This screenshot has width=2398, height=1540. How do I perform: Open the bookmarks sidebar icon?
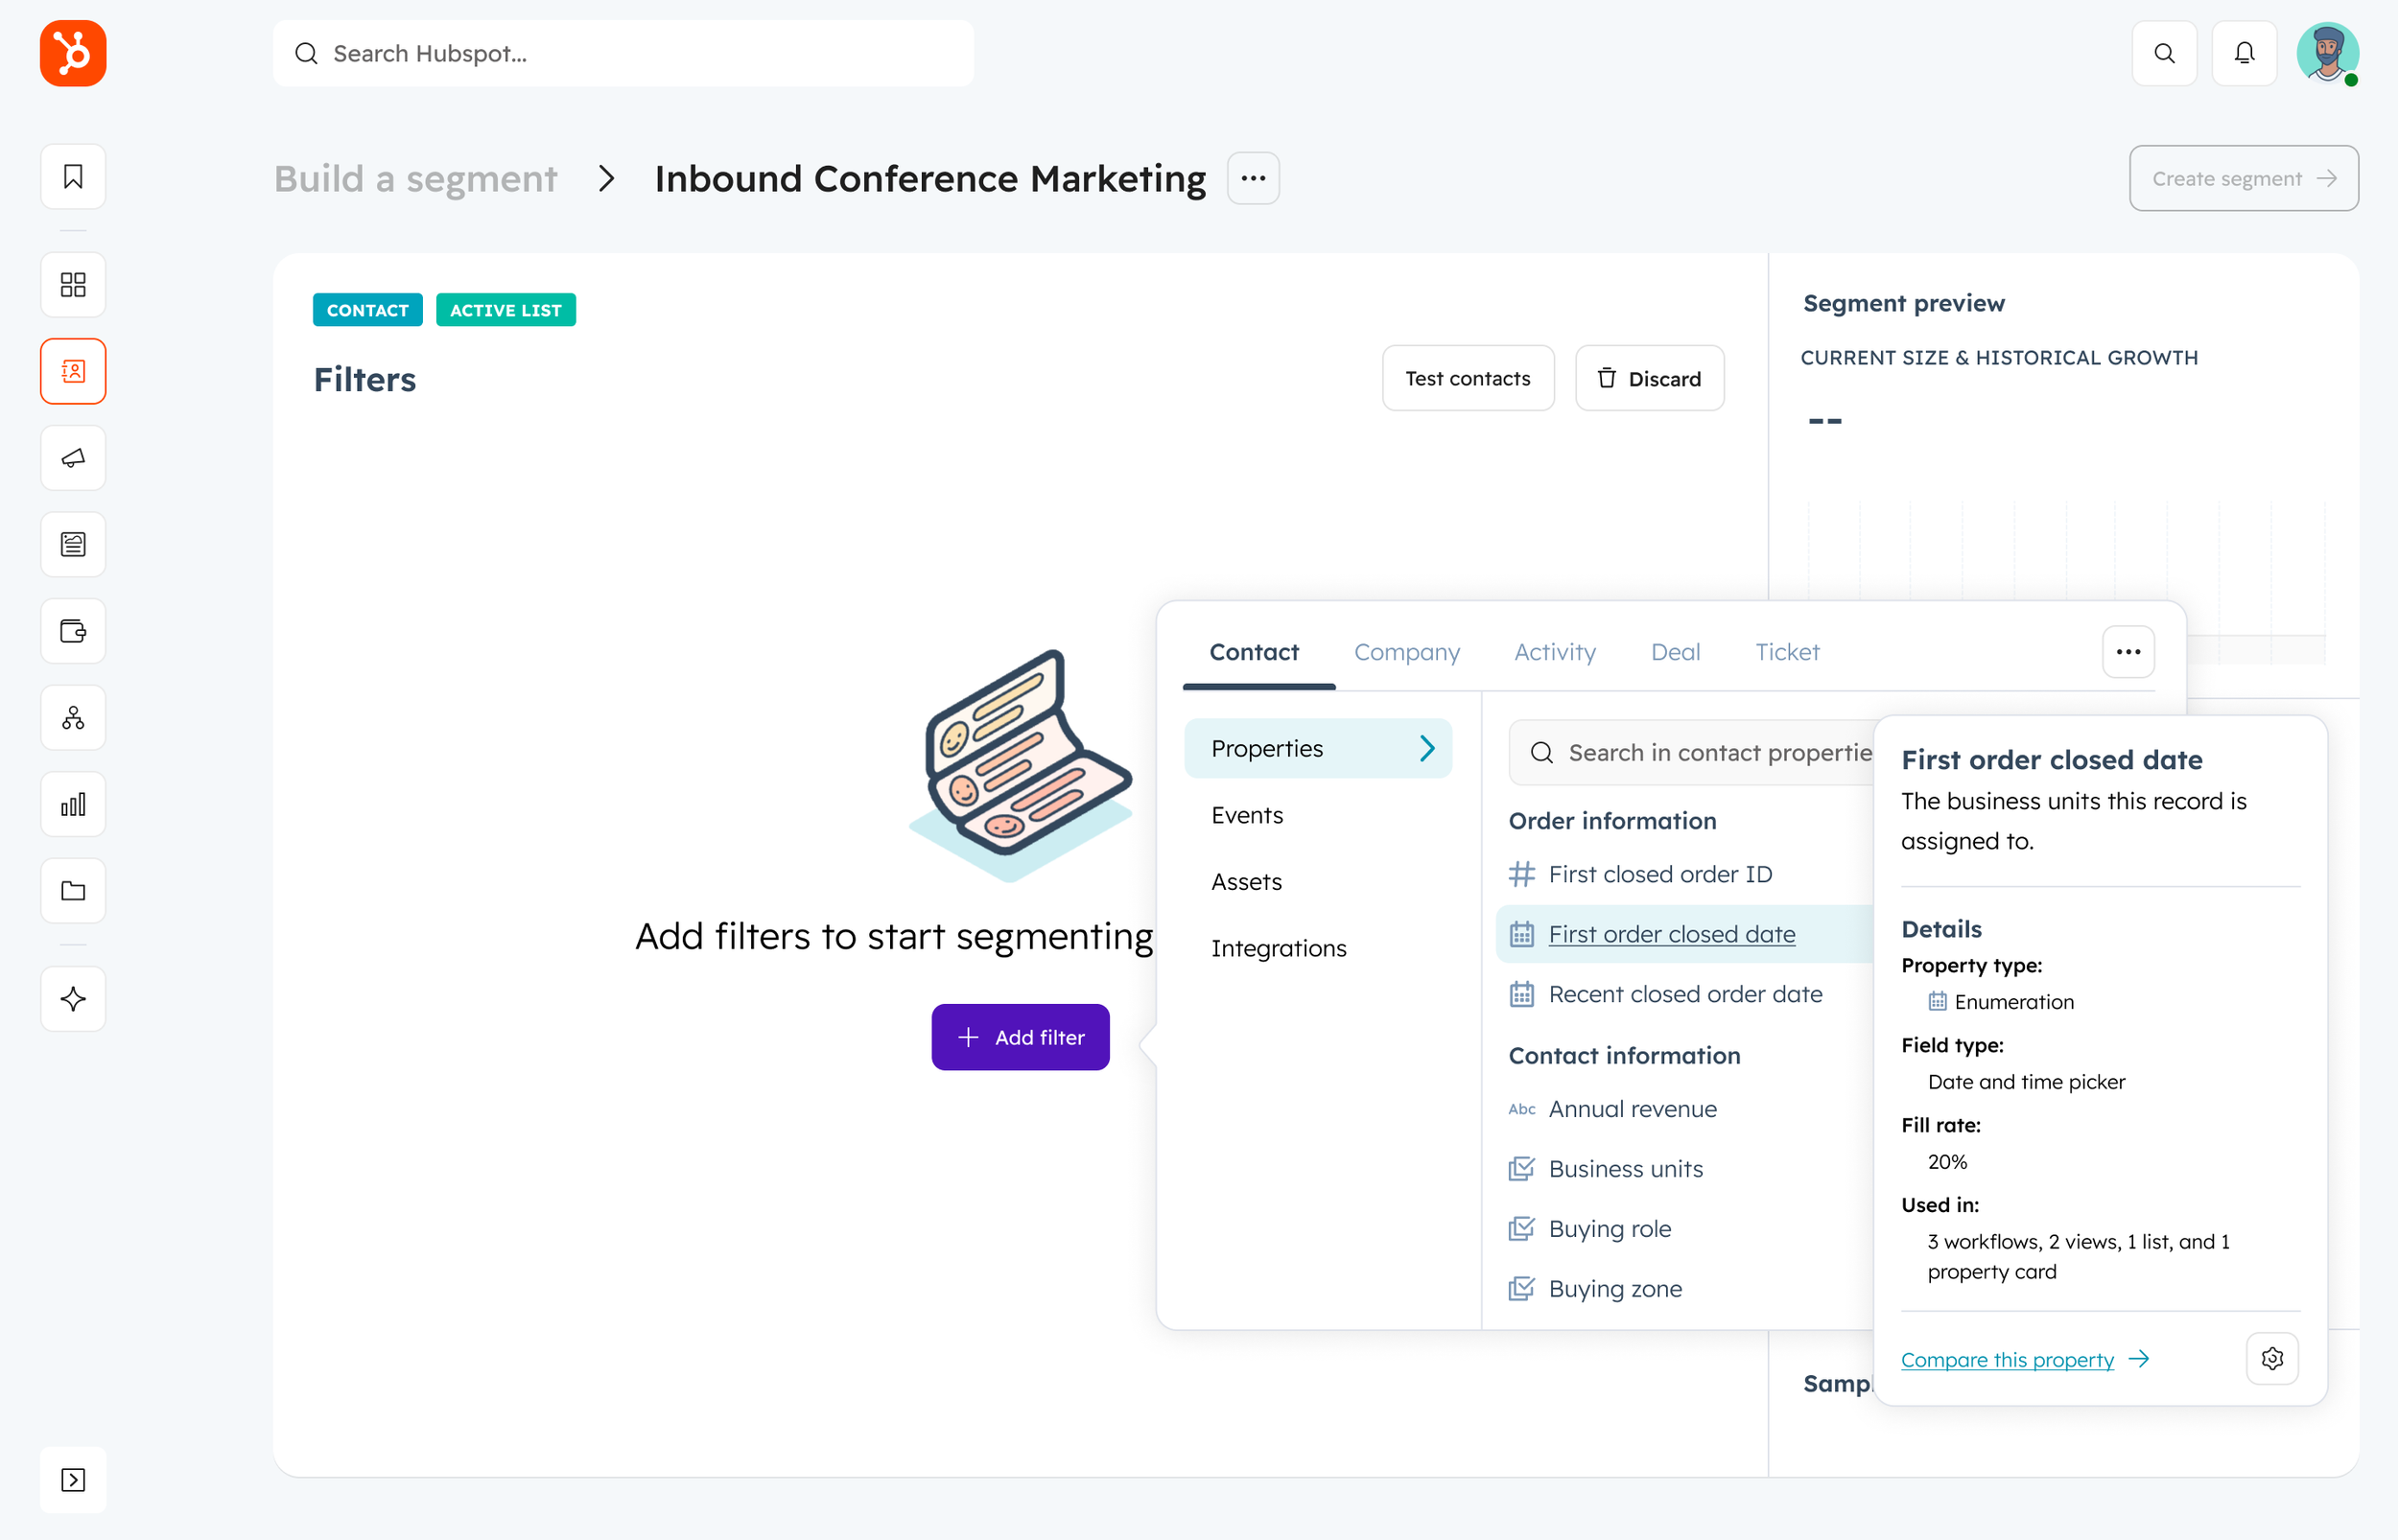(x=73, y=177)
